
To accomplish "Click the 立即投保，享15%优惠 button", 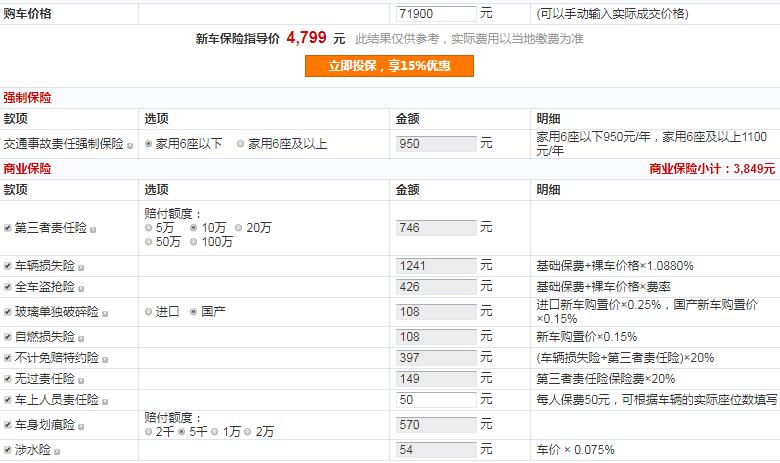I will coord(389,66).
